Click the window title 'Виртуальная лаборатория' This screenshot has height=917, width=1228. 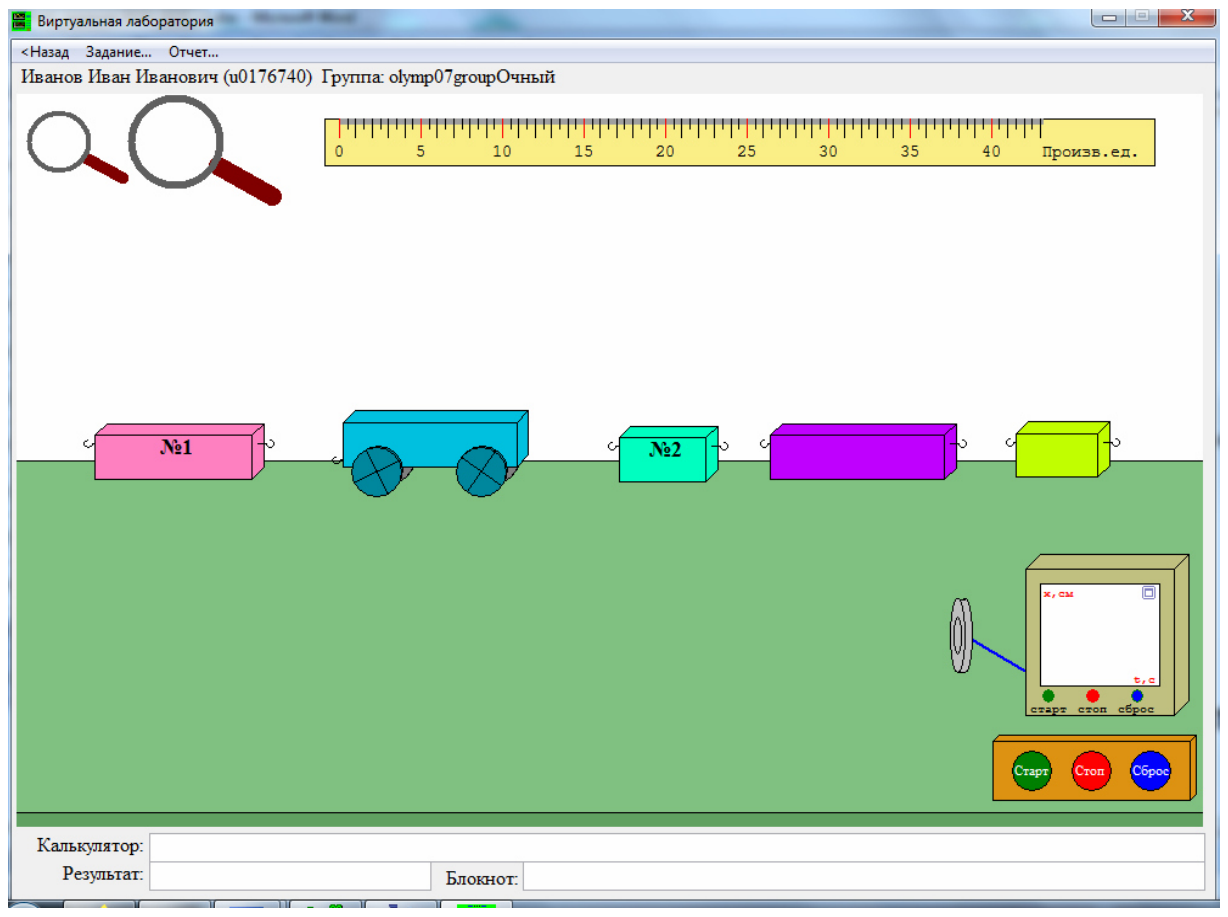[126, 21]
